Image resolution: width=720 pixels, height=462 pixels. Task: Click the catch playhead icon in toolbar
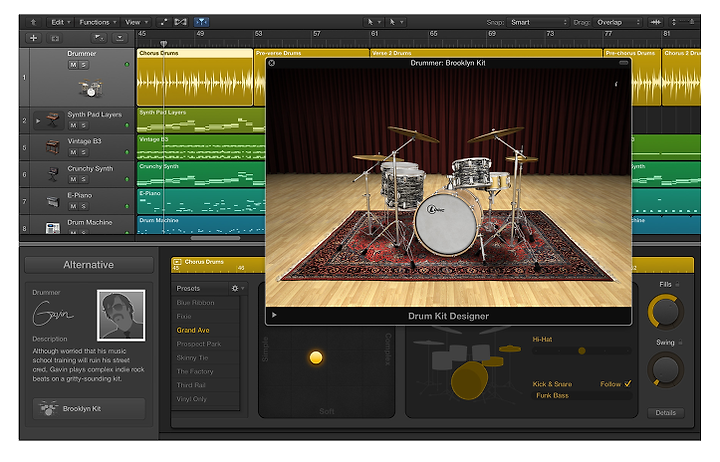[x=201, y=21]
